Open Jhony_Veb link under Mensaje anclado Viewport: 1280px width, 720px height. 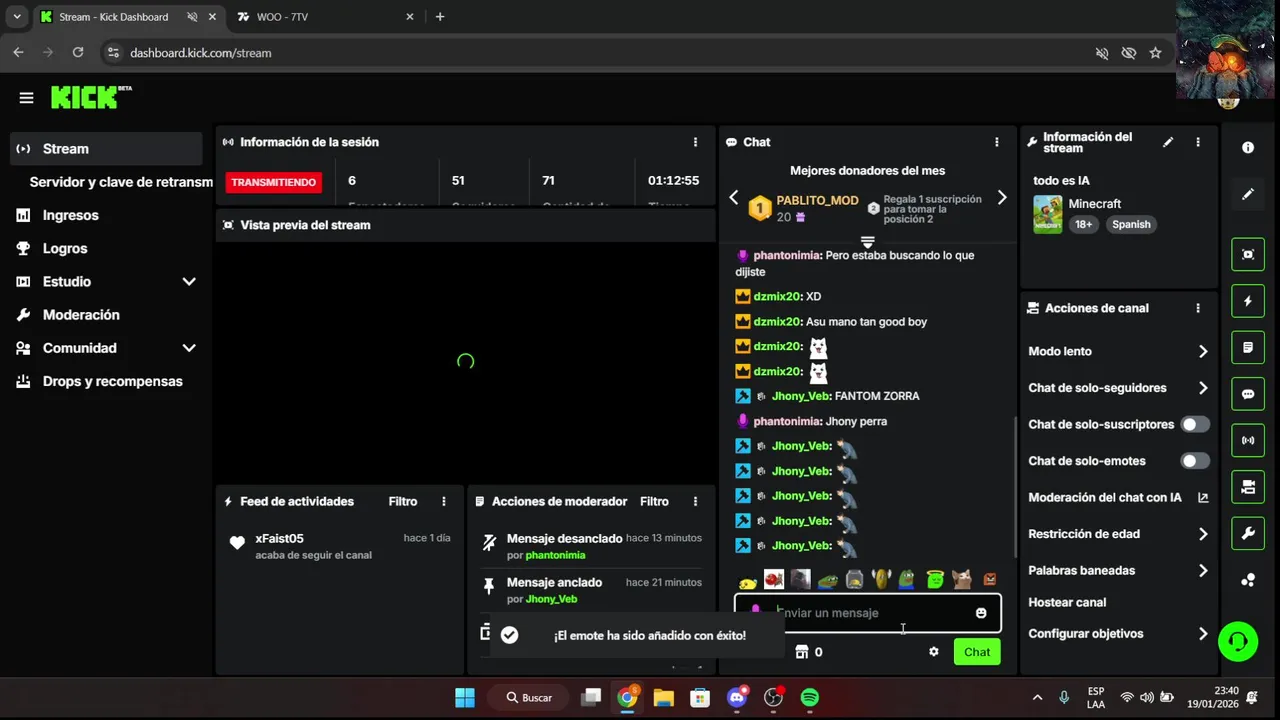tap(551, 599)
